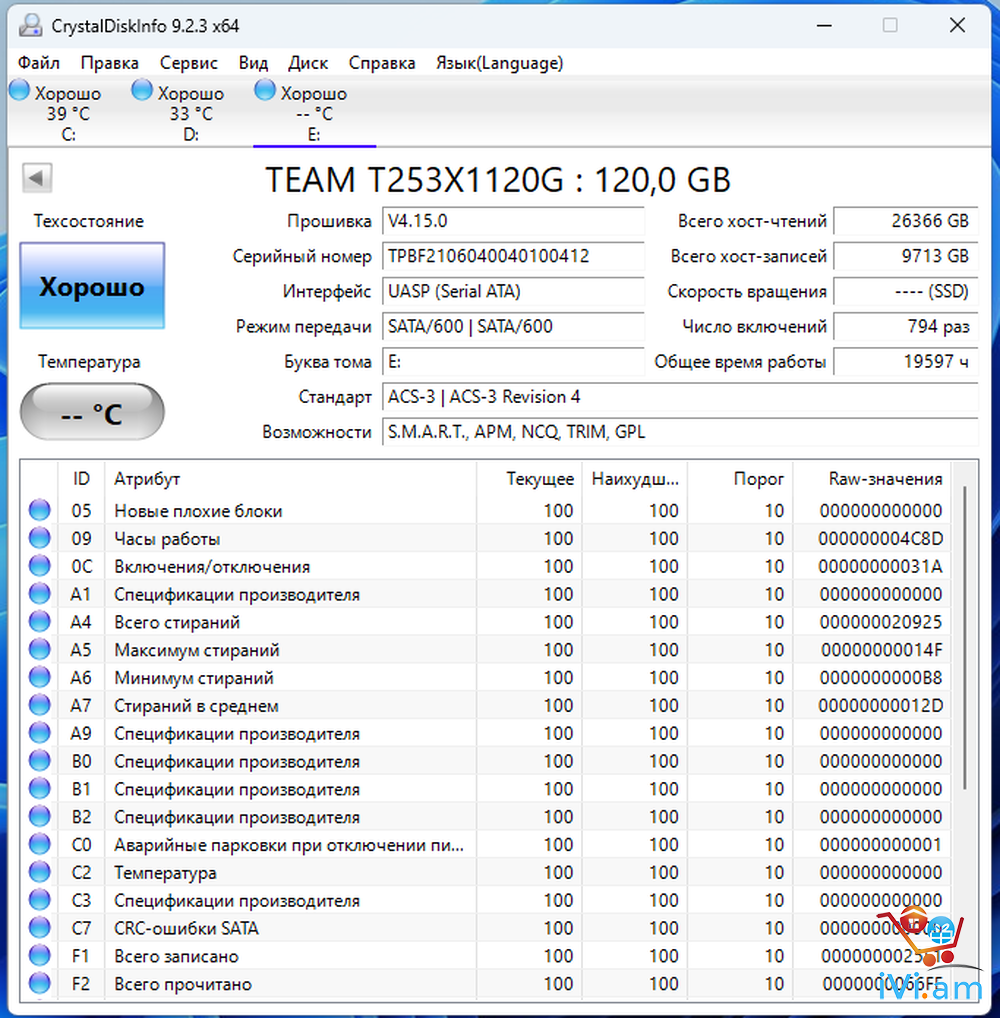
Task: Select the Новые плохие блоки row
Action: click(487, 511)
